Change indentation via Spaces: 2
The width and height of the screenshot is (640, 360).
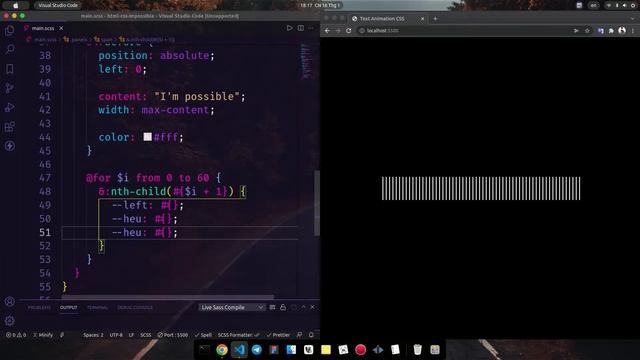93,335
